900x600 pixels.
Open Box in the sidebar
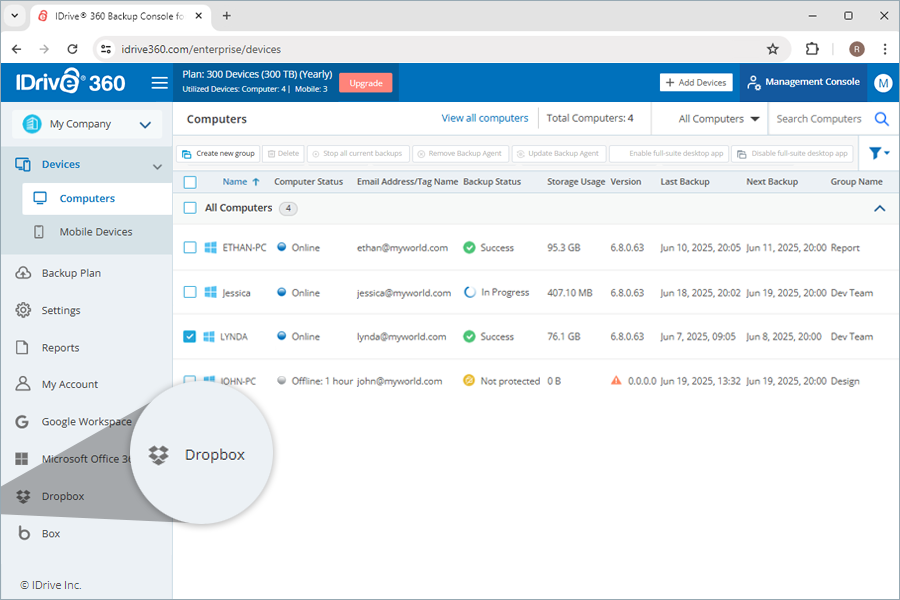coord(50,534)
